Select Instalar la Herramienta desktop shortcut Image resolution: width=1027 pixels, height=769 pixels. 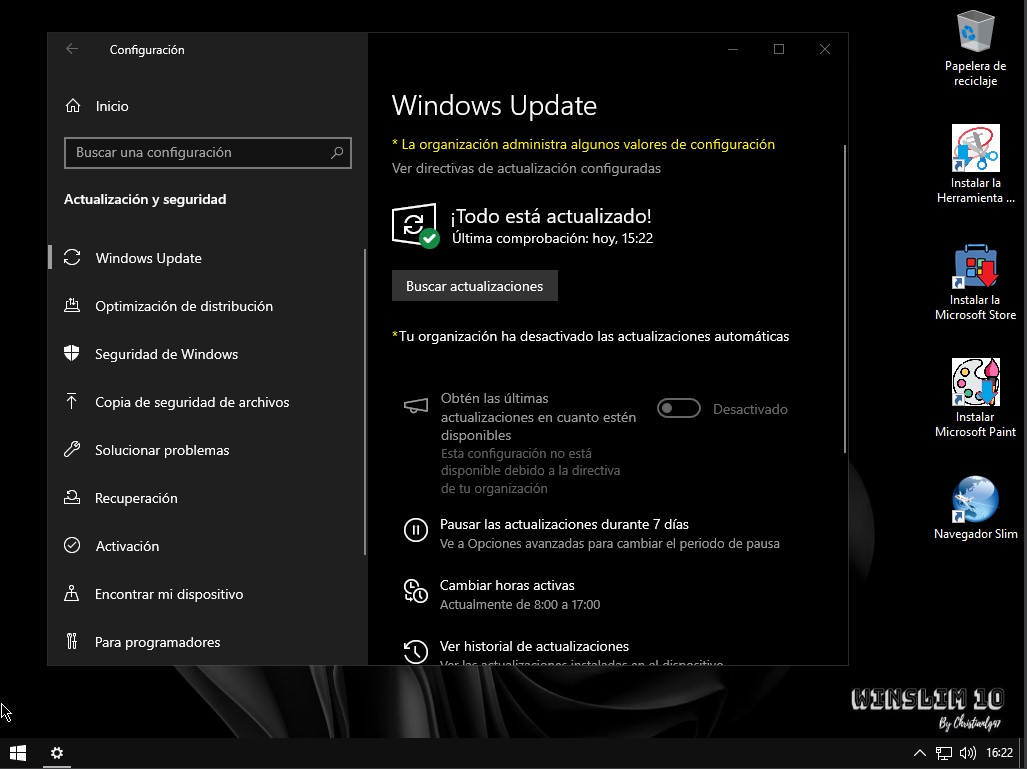(x=975, y=164)
